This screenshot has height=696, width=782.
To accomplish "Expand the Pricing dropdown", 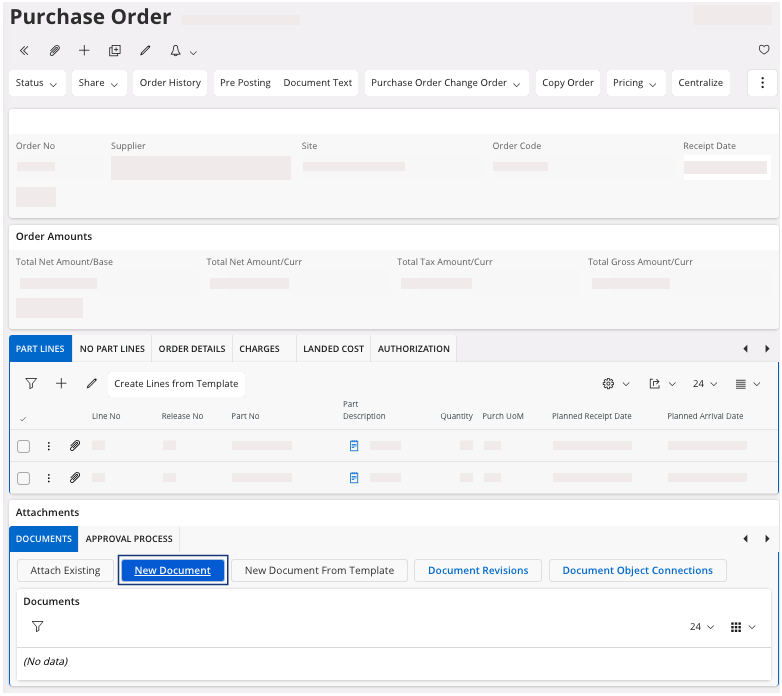I will point(636,83).
